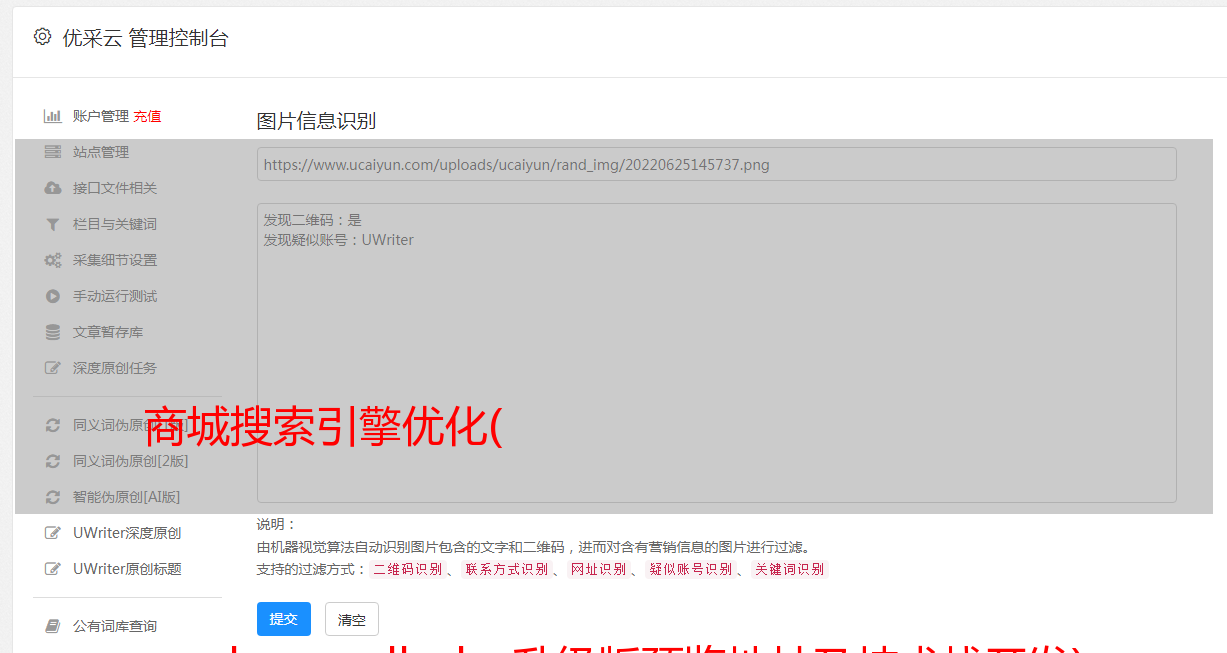Click the 网址识别 tag
Screen dimensions: 1227x653
598,569
